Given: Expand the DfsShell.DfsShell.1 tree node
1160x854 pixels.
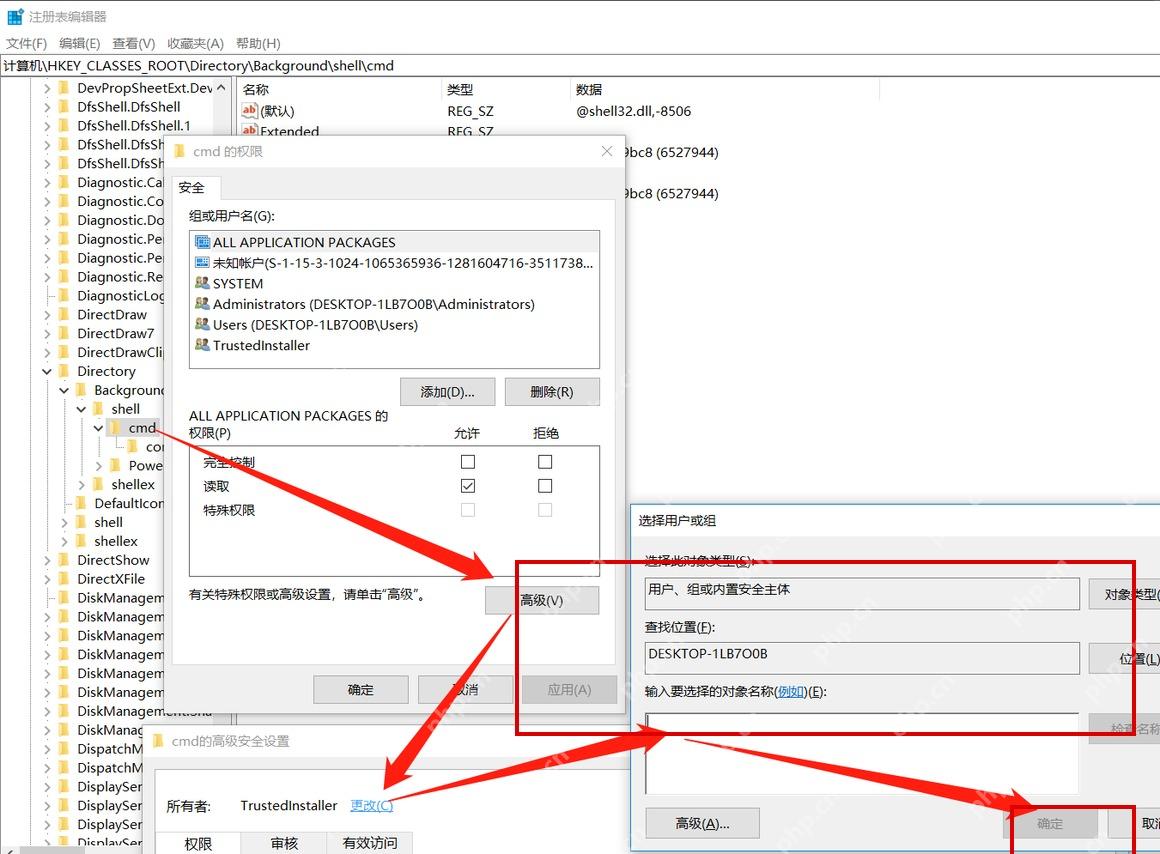Looking at the screenshot, I should (47, 125).
